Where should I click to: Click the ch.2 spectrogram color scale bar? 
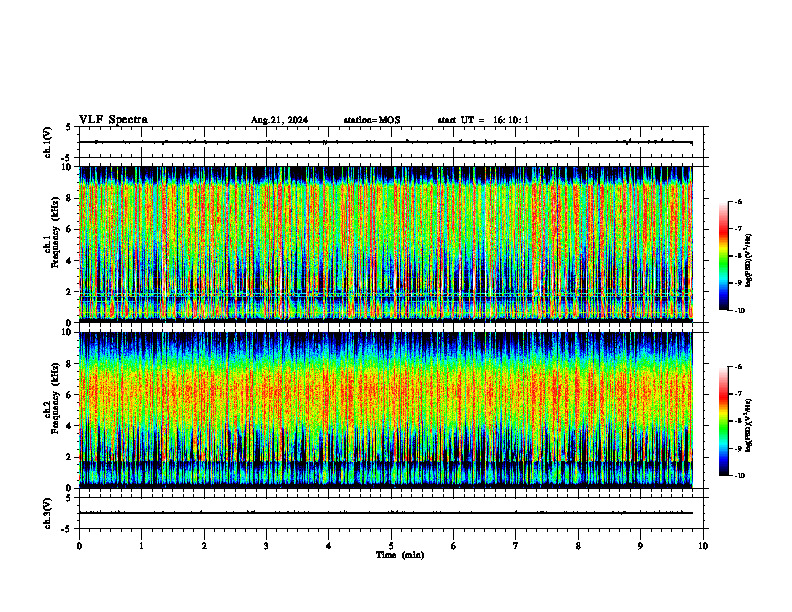pyautogui.click(x=723, y=421)
